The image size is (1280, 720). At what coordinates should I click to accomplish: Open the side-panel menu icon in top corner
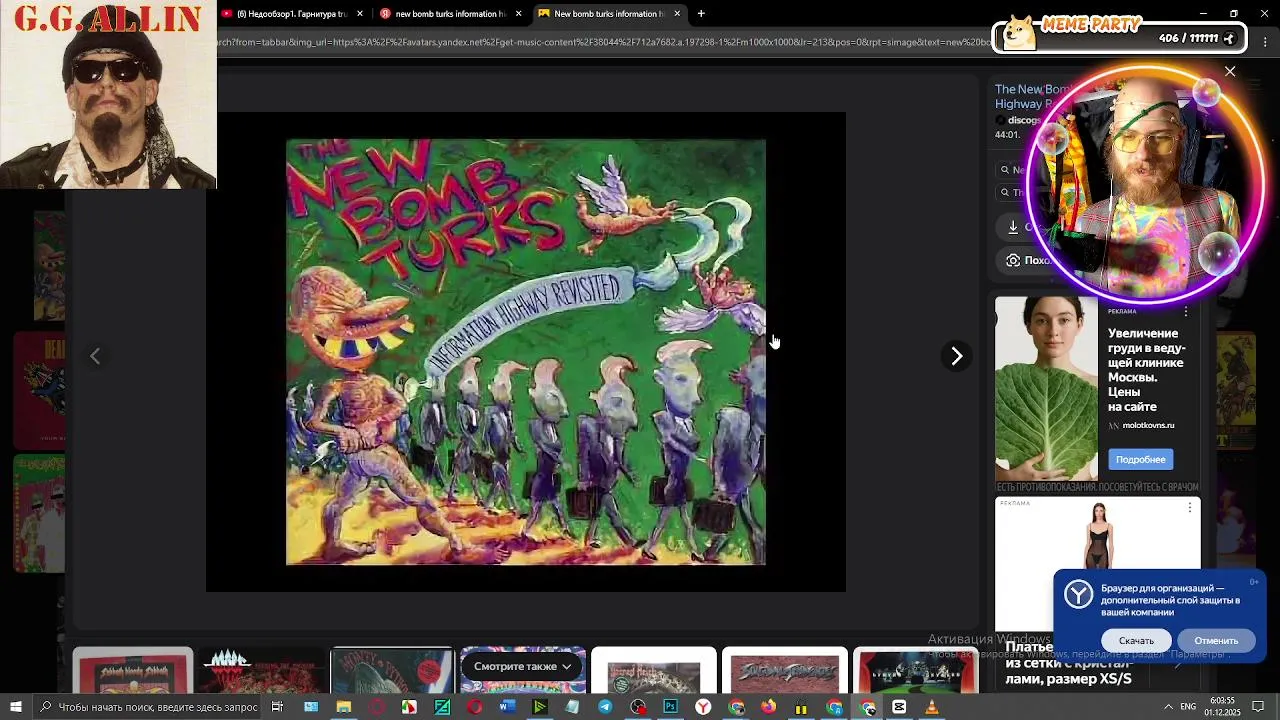coord(1267,42)
